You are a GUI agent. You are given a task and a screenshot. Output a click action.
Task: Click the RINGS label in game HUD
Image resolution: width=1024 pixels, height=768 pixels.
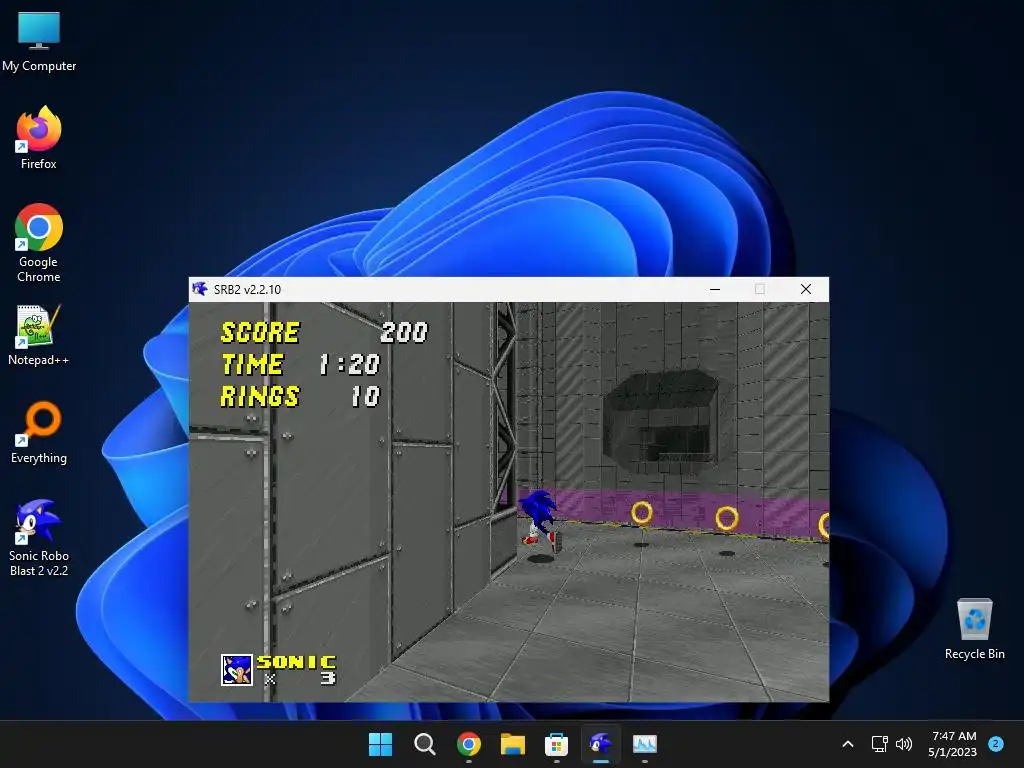click(260, 396)
